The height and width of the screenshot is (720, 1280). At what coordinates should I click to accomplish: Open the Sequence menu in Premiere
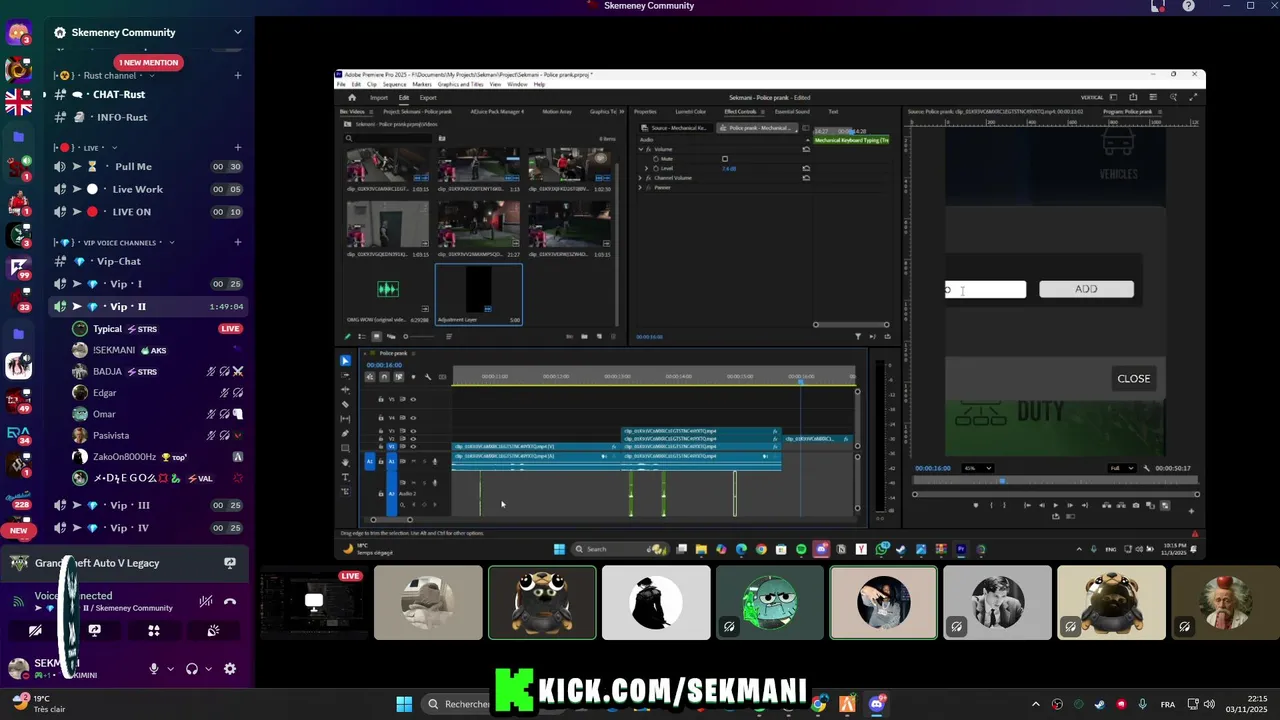coord(395,84)
